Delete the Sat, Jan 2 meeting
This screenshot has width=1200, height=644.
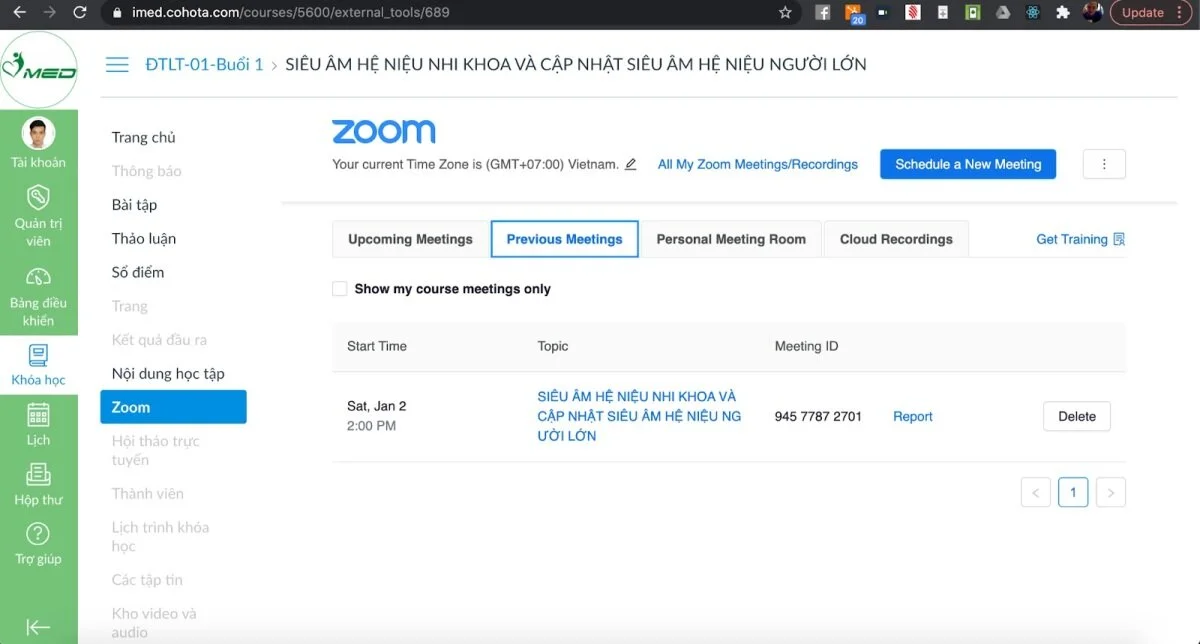1077,416
